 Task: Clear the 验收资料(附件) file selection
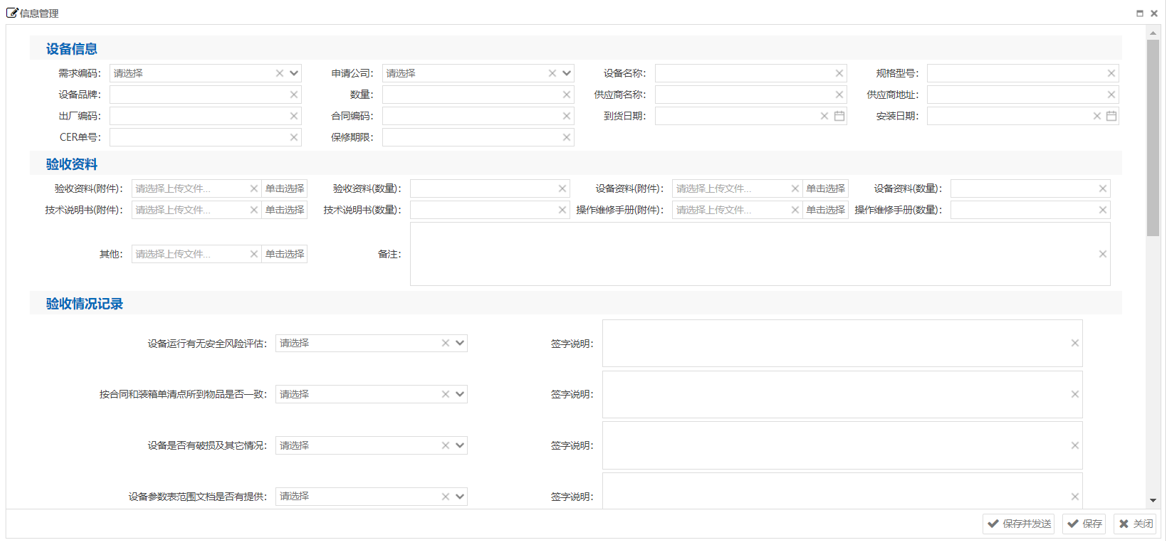pyautogui.click(x=254, y=188)
